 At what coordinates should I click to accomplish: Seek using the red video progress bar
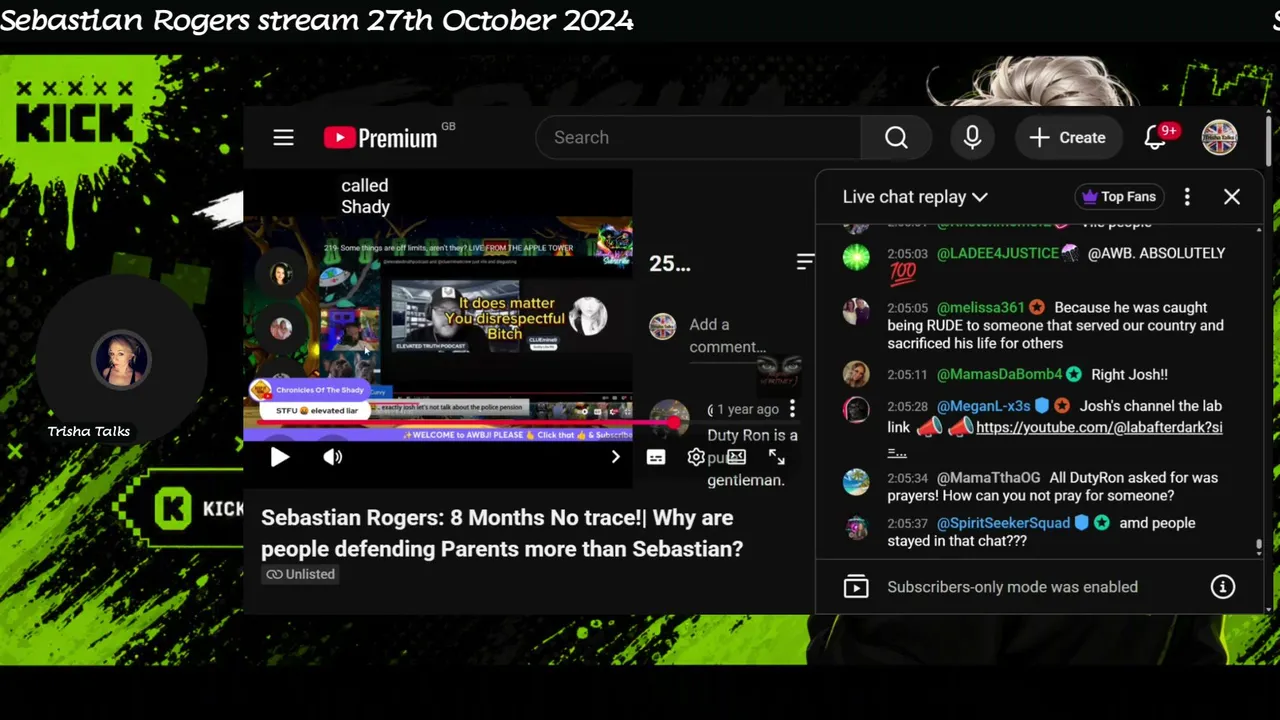pyautogui.click(x=461, y=424)
